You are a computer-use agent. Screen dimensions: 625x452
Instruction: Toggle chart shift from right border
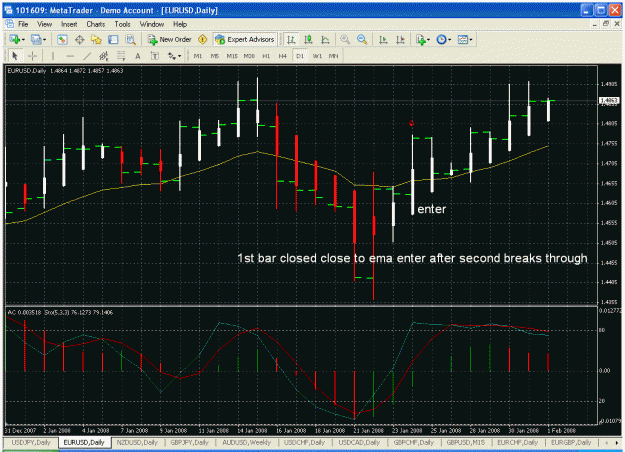click(400, 39)
